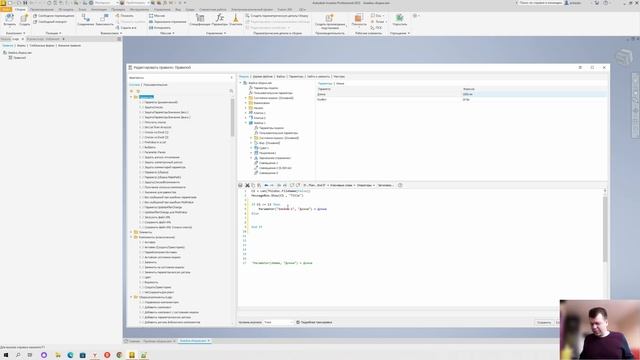The image size is (640, 360).
Task: Click the Сохранить button in rule editor
Action: (x=544, y=322)
